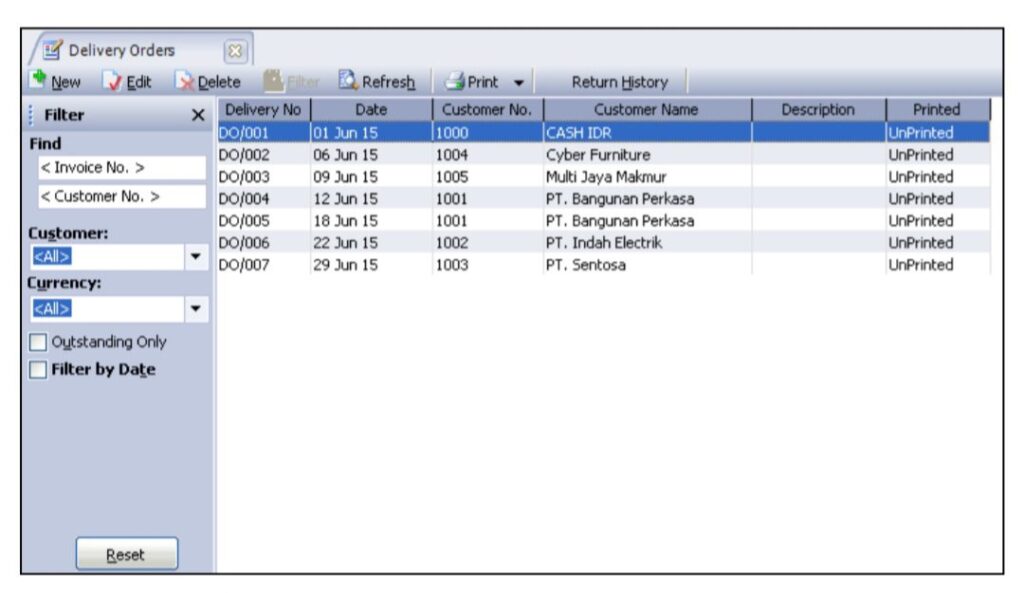Click the New delivery order icon
The height and width of the screenshot is (593, 1024).
[39, 80]
